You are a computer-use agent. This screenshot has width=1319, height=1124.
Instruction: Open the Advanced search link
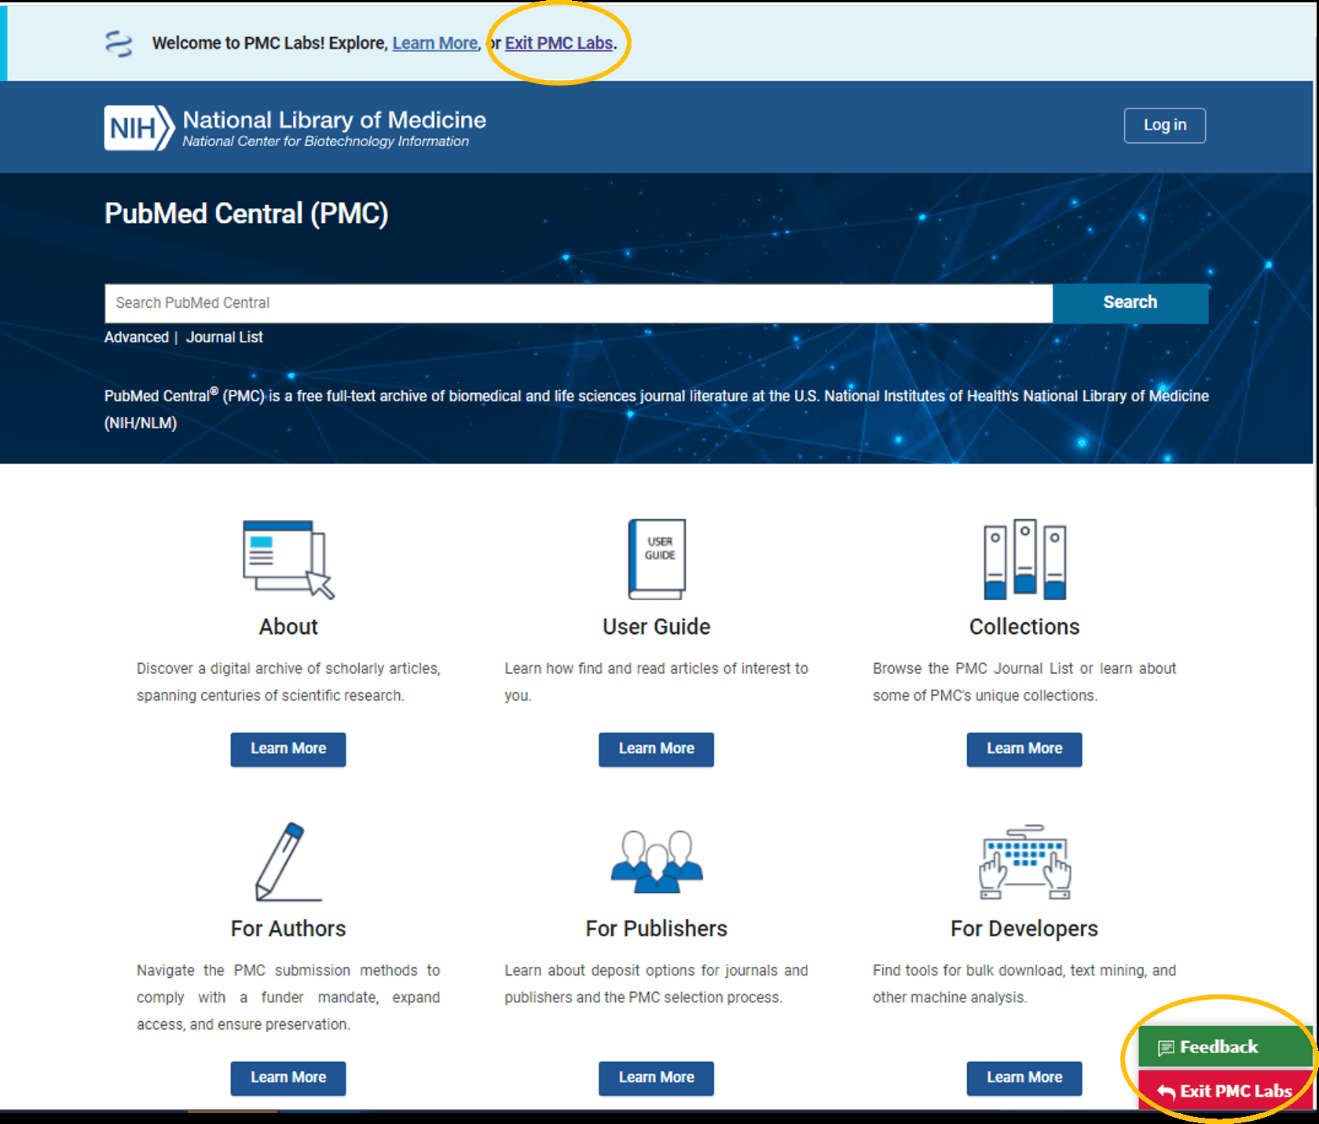[136, 338]
